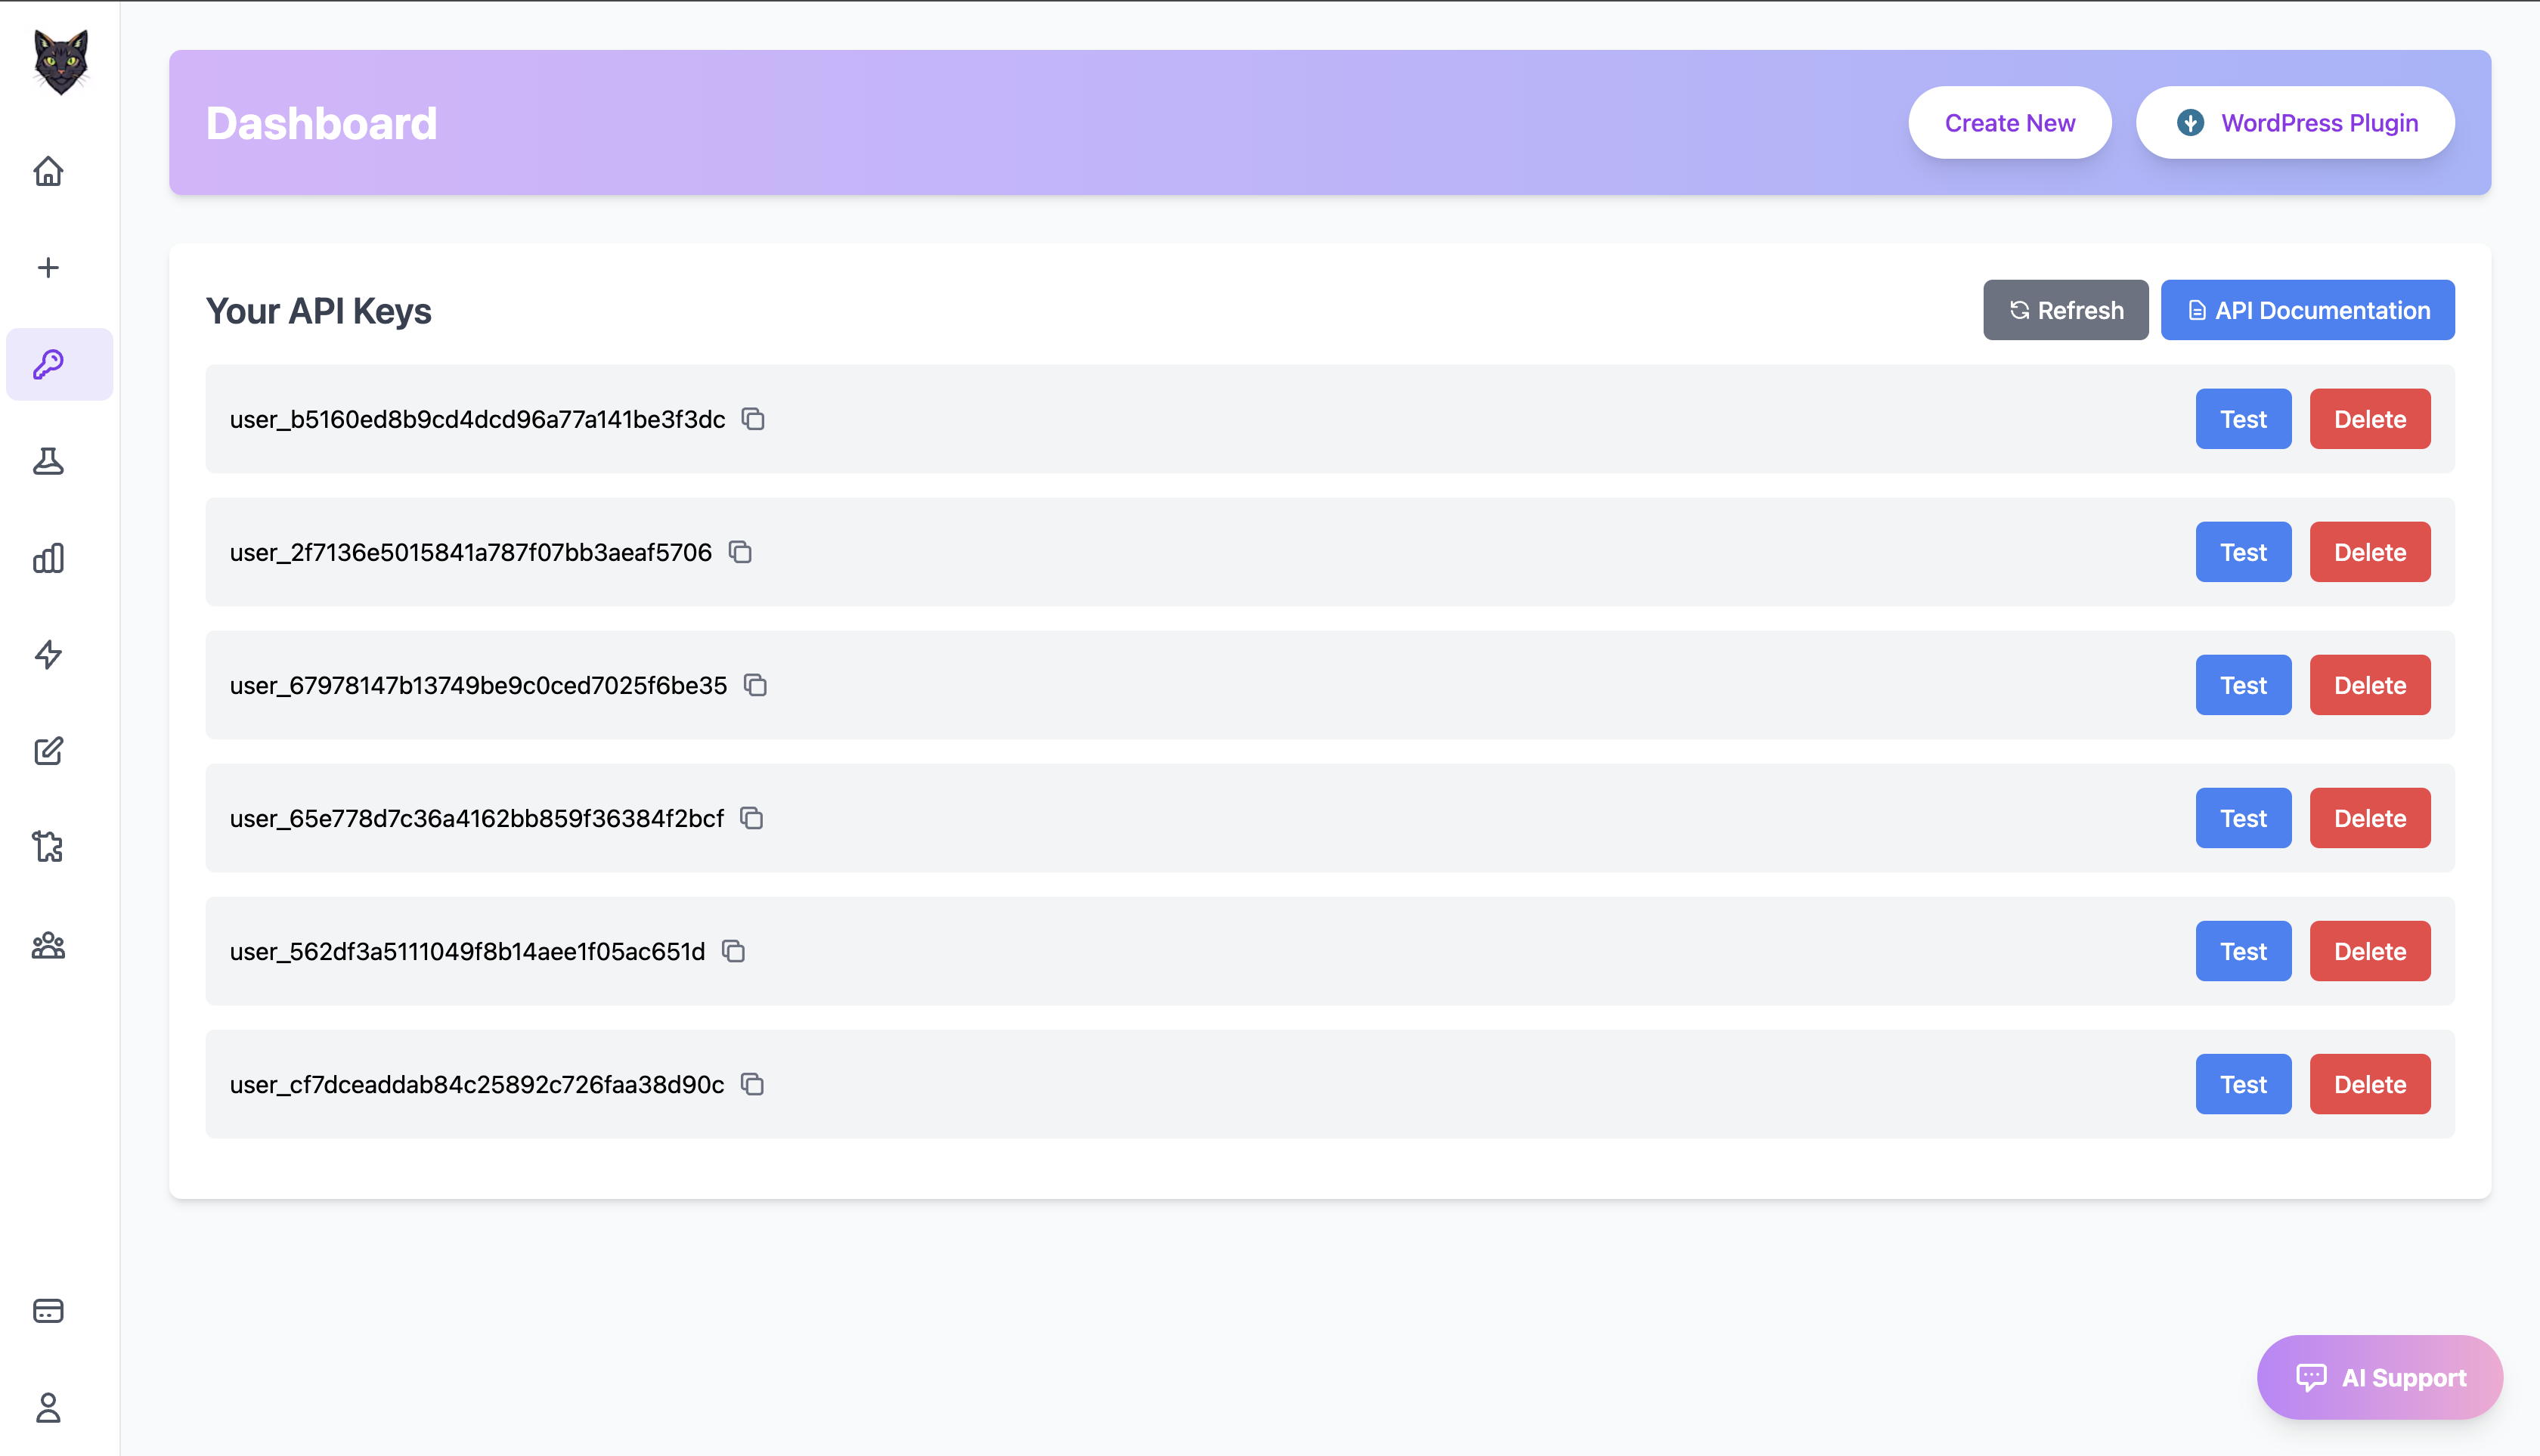Refresh the API keys list

[2065, 310]
